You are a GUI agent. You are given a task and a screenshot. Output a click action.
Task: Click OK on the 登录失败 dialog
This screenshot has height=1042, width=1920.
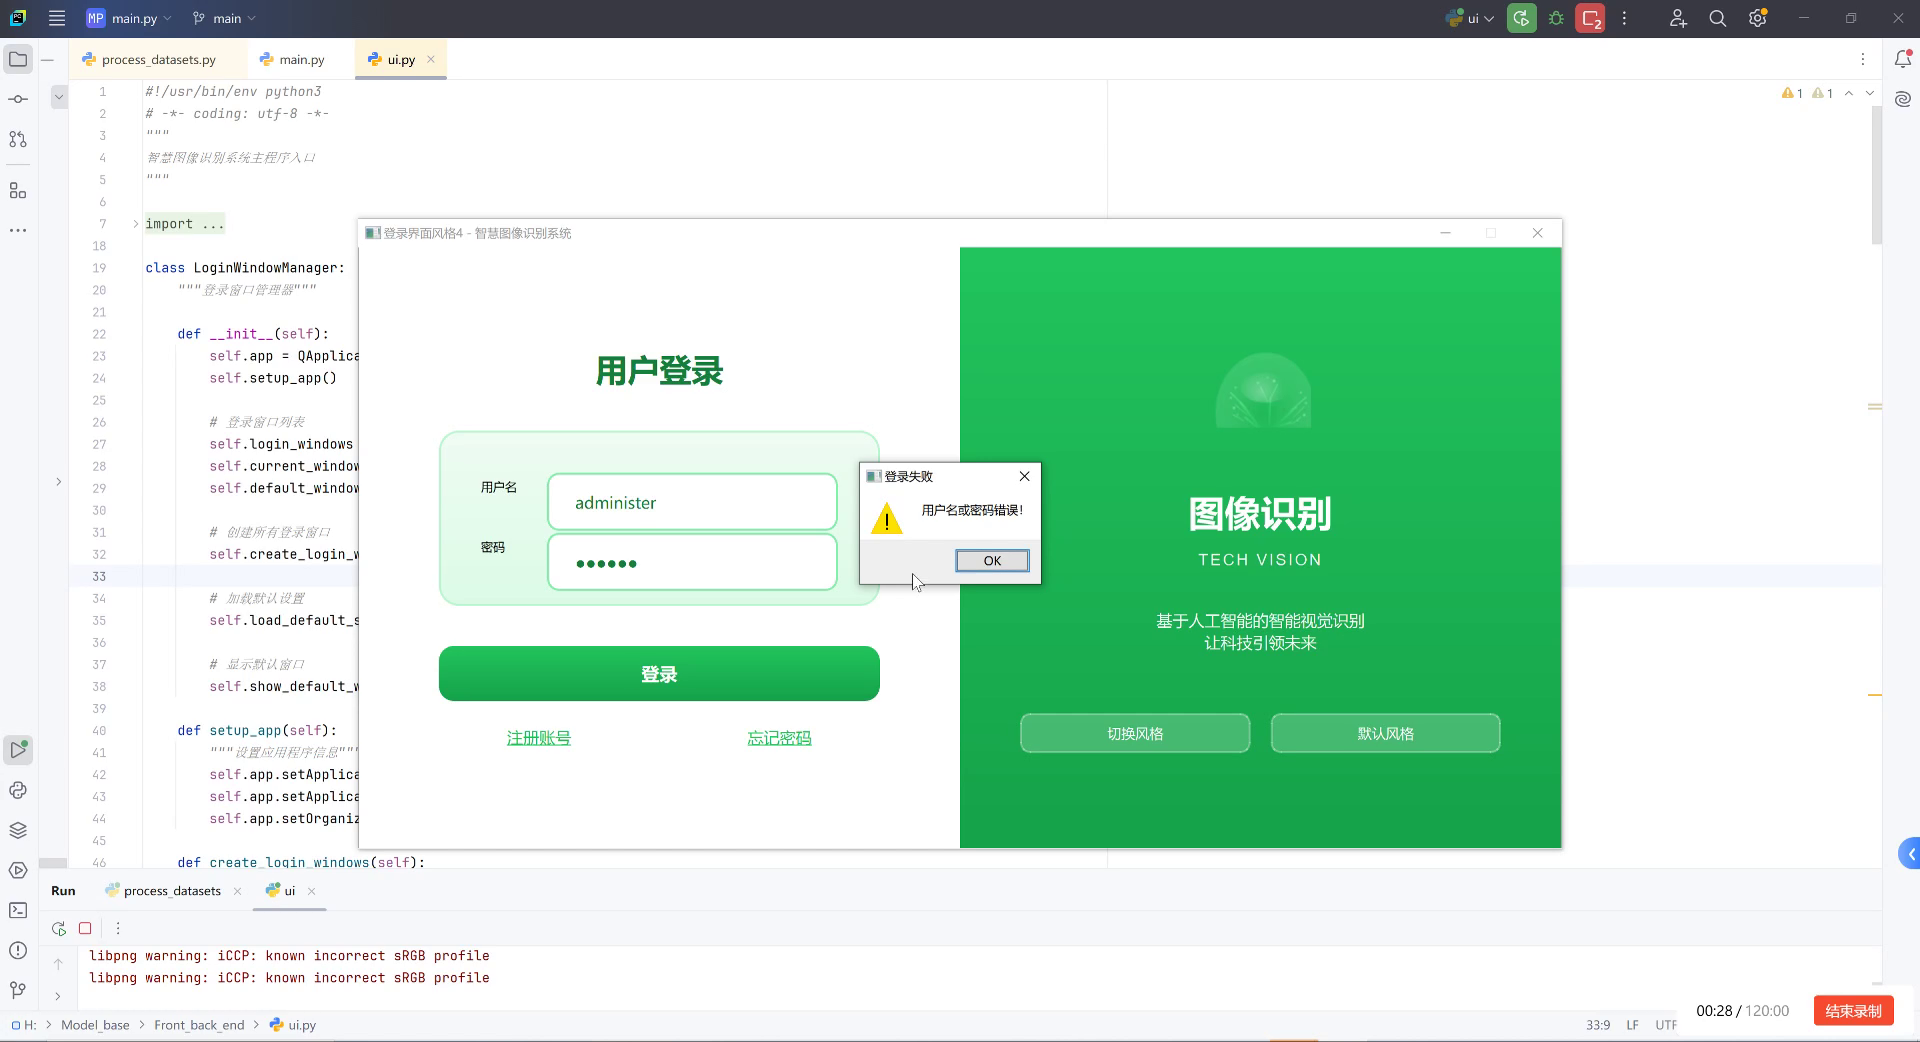click(x=991, y=560)
